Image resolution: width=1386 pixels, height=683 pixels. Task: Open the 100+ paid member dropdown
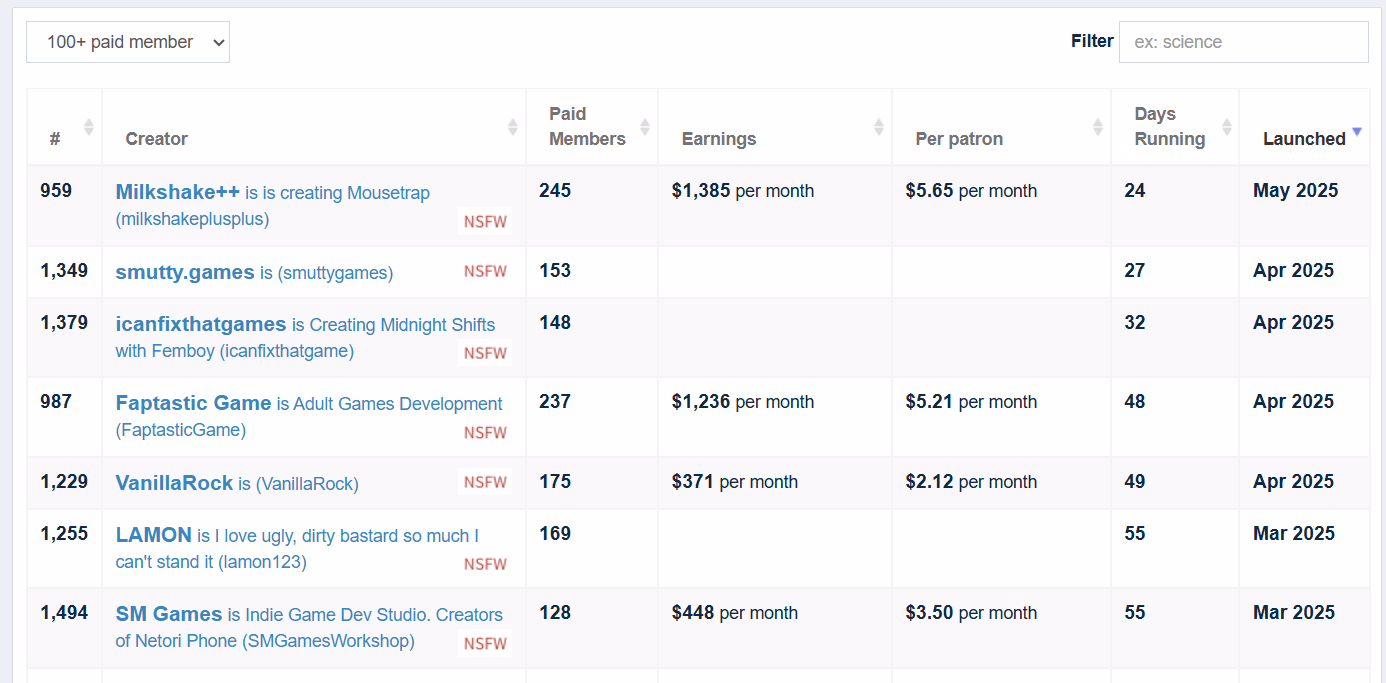(128, 42)
